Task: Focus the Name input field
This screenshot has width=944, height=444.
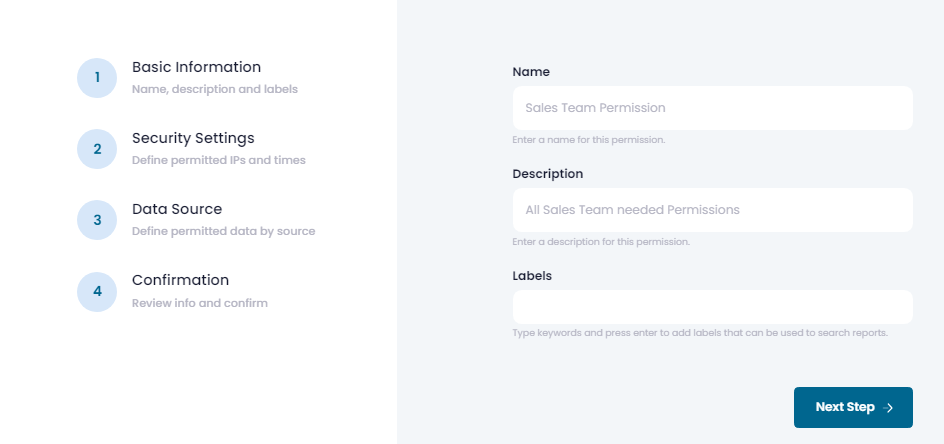Action: click(x=712, y=108)
